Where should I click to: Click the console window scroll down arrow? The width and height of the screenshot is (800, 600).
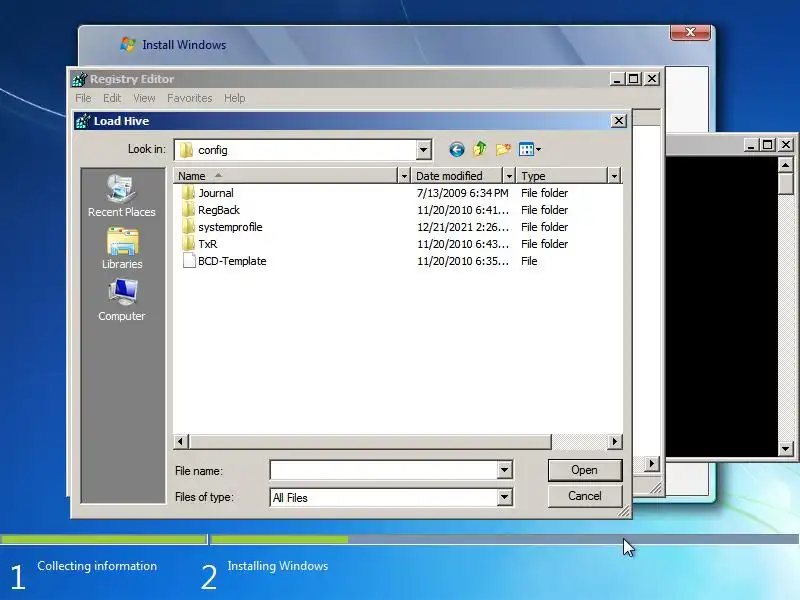coord(786,449)
